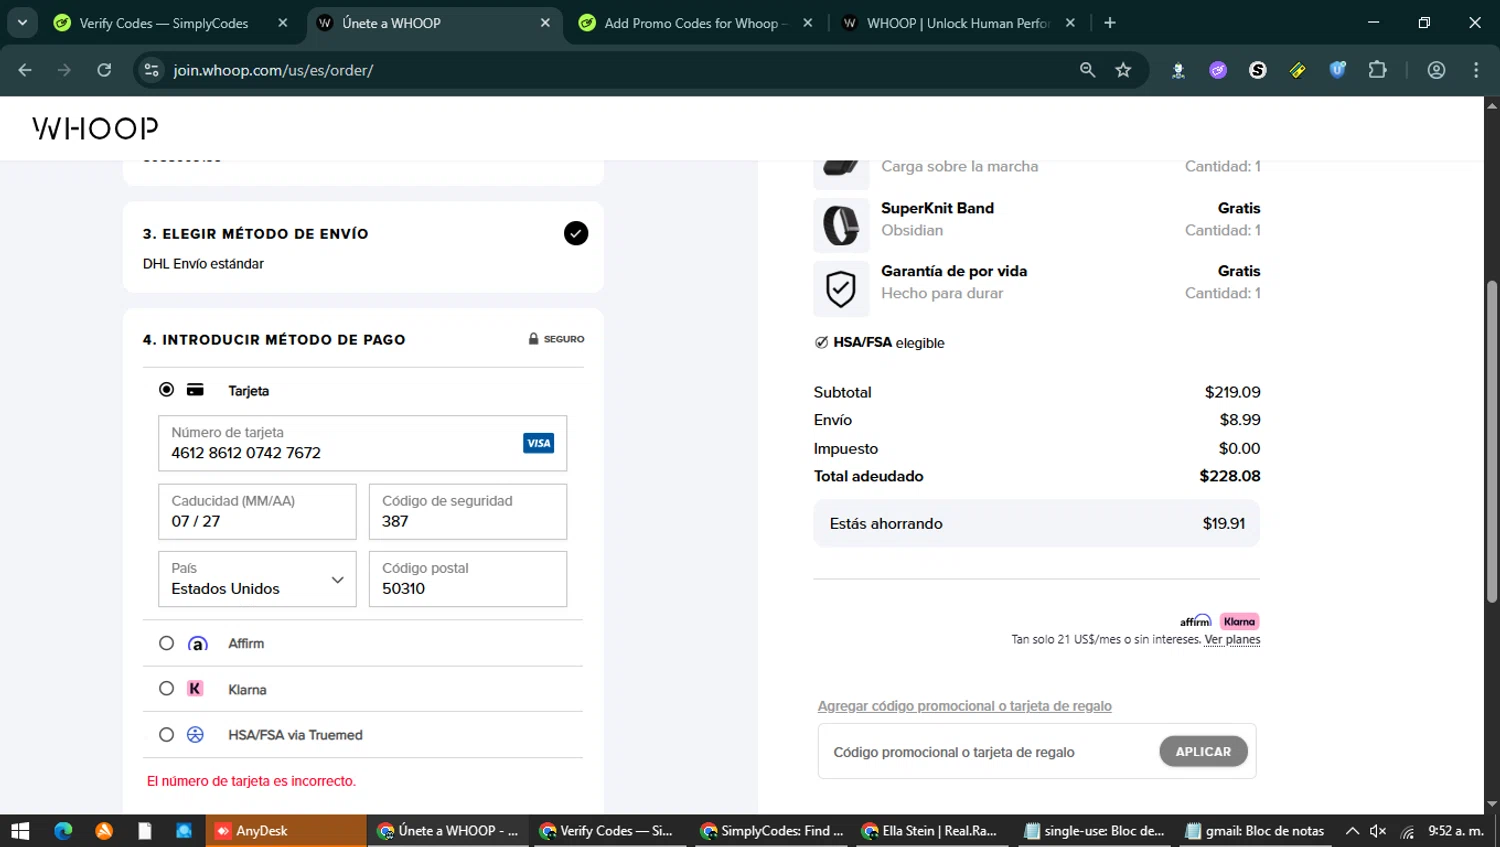Click the HSA/FSA eligible check icon
This screenshot has height=847, width=1500.
point(822,342)
